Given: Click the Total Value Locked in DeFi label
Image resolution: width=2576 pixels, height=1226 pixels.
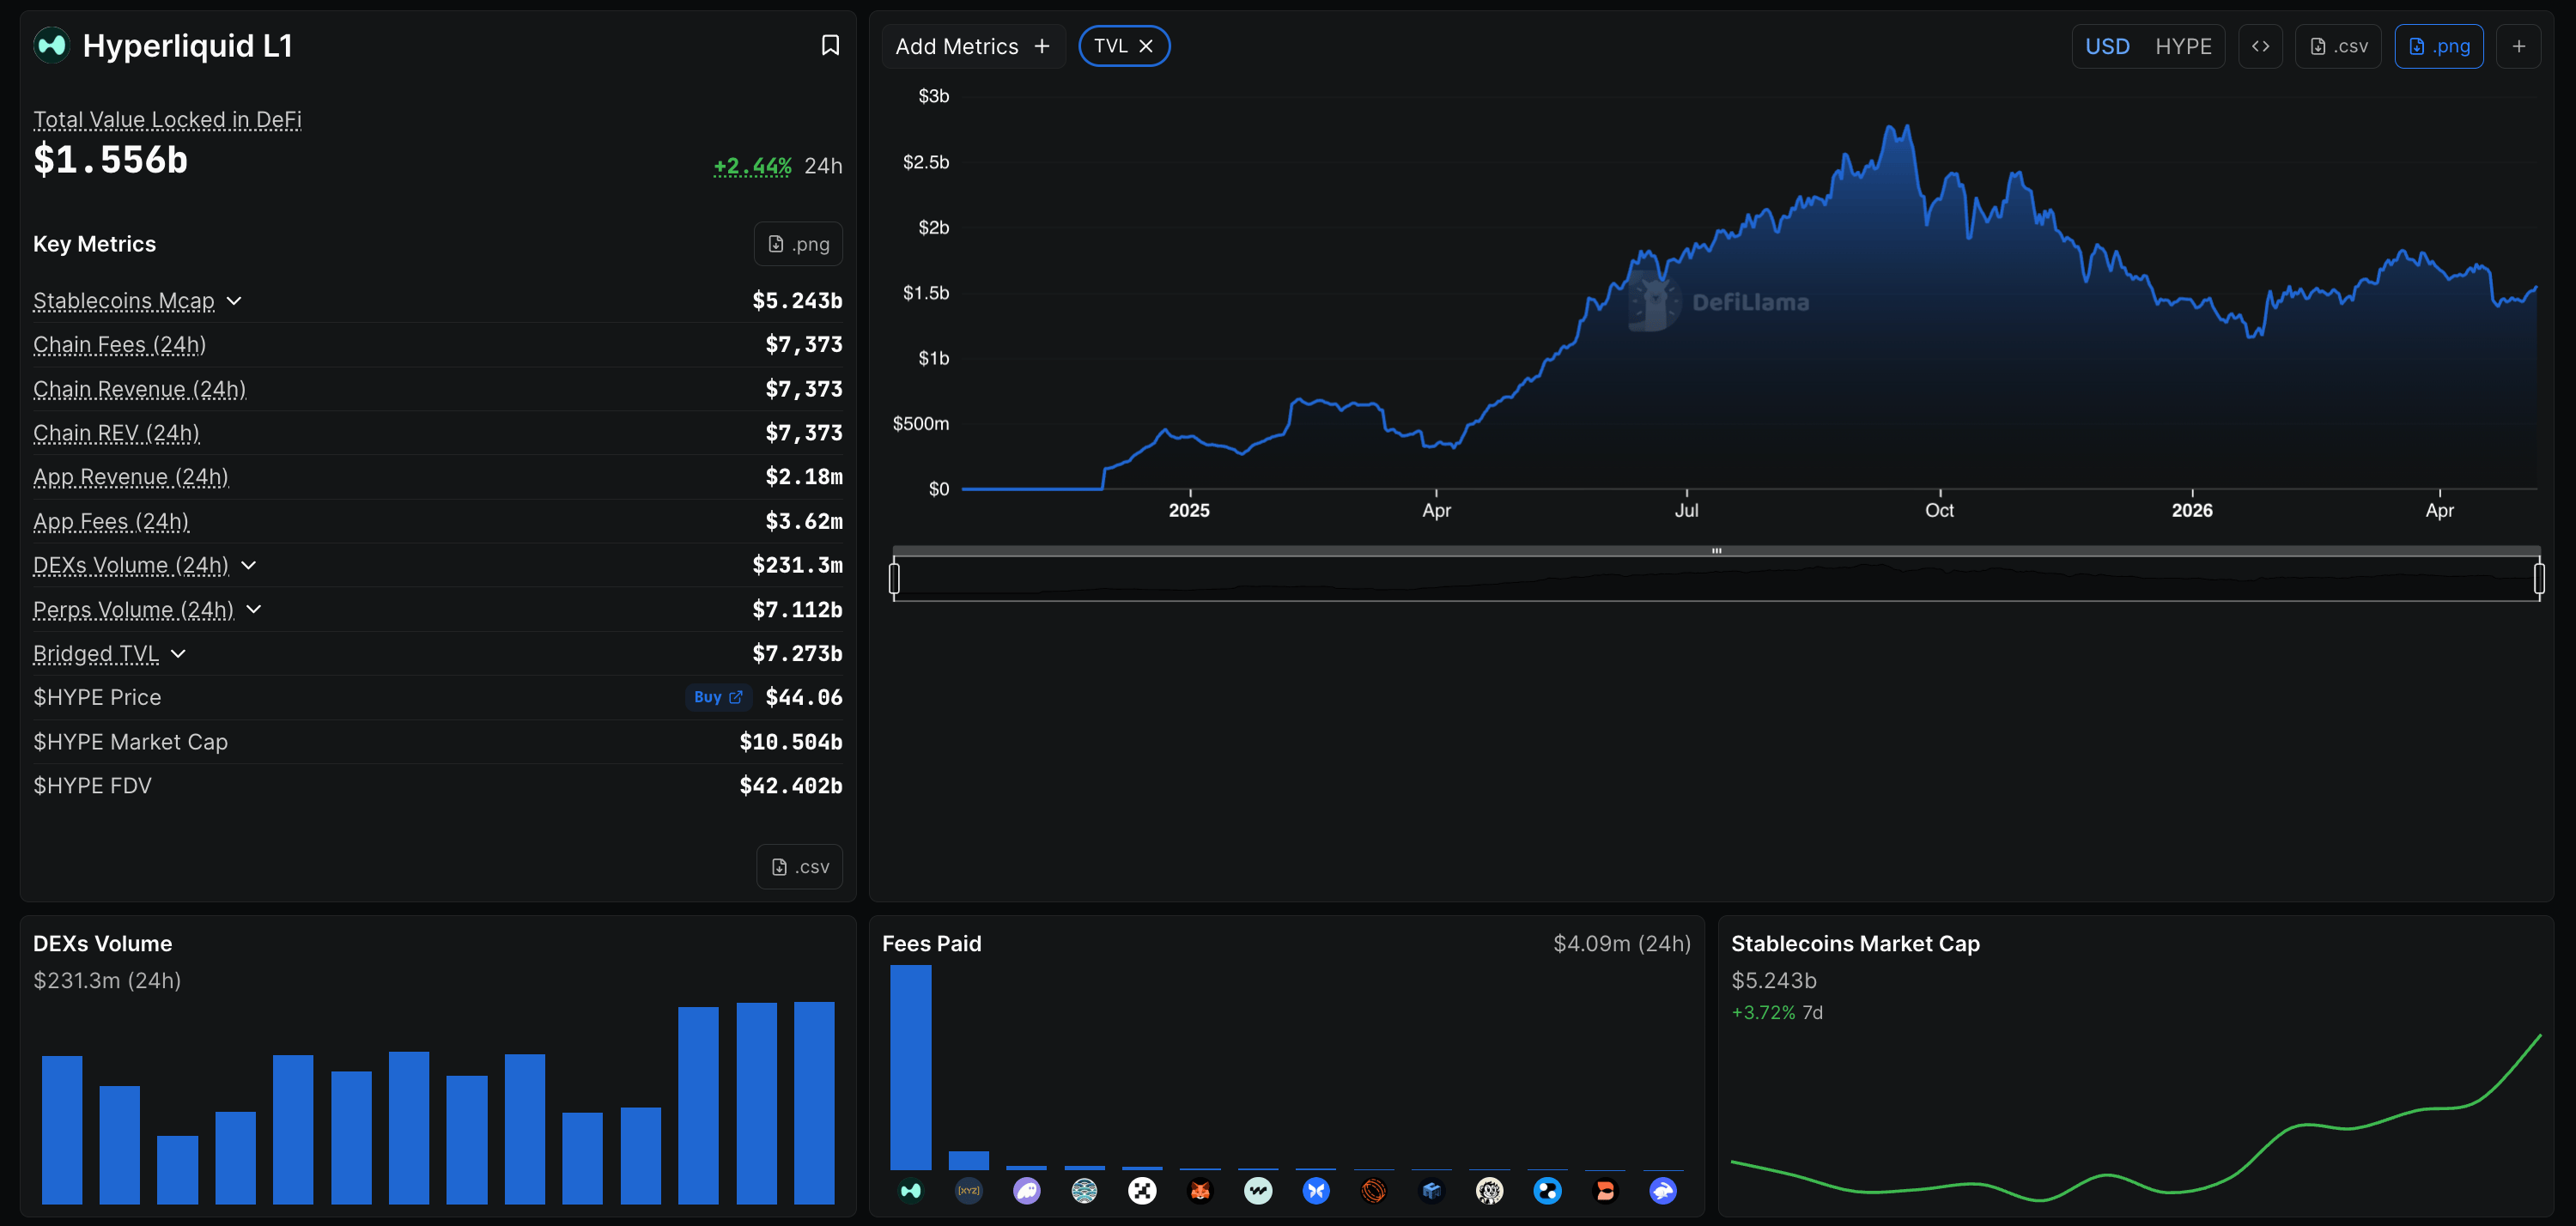Looking at the screenshot, I should (167, 120).
